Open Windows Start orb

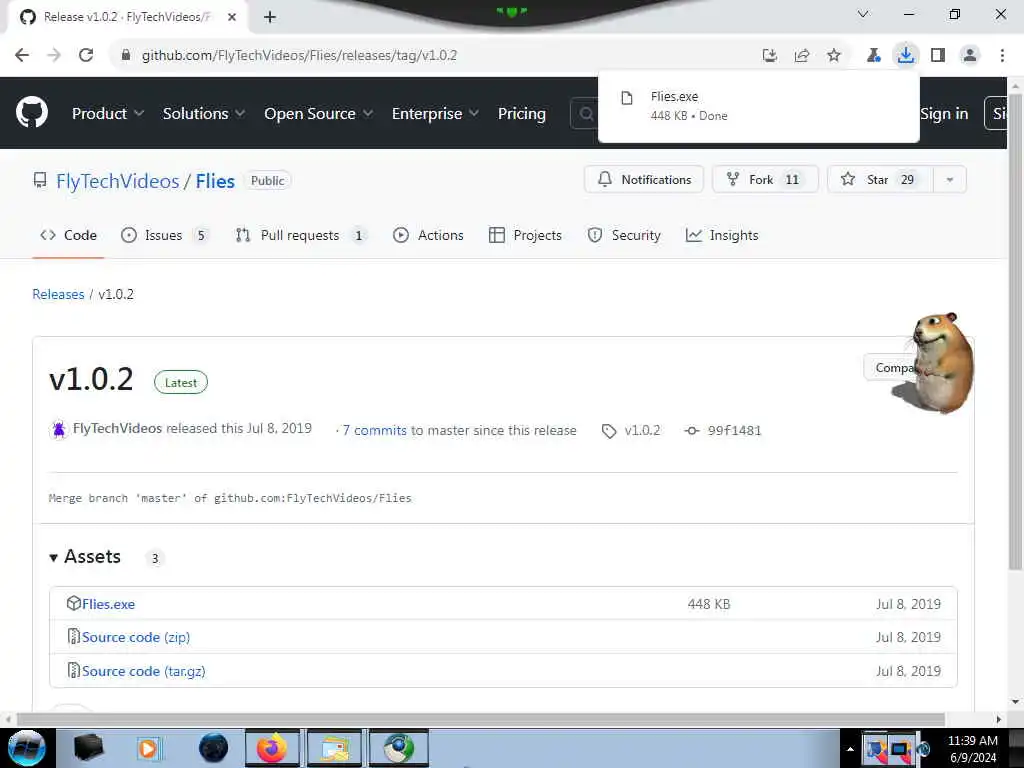tap(27, 748)
